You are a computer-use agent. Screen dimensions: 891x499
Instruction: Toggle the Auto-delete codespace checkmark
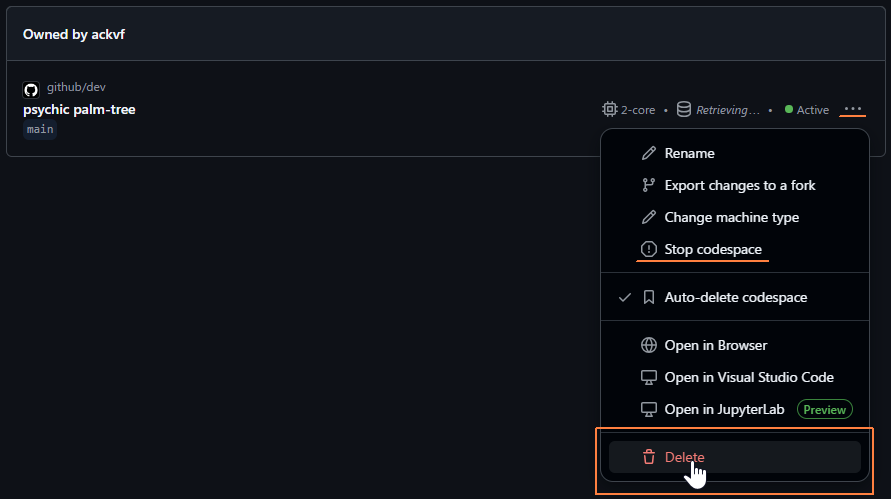[x=625, y=297]
